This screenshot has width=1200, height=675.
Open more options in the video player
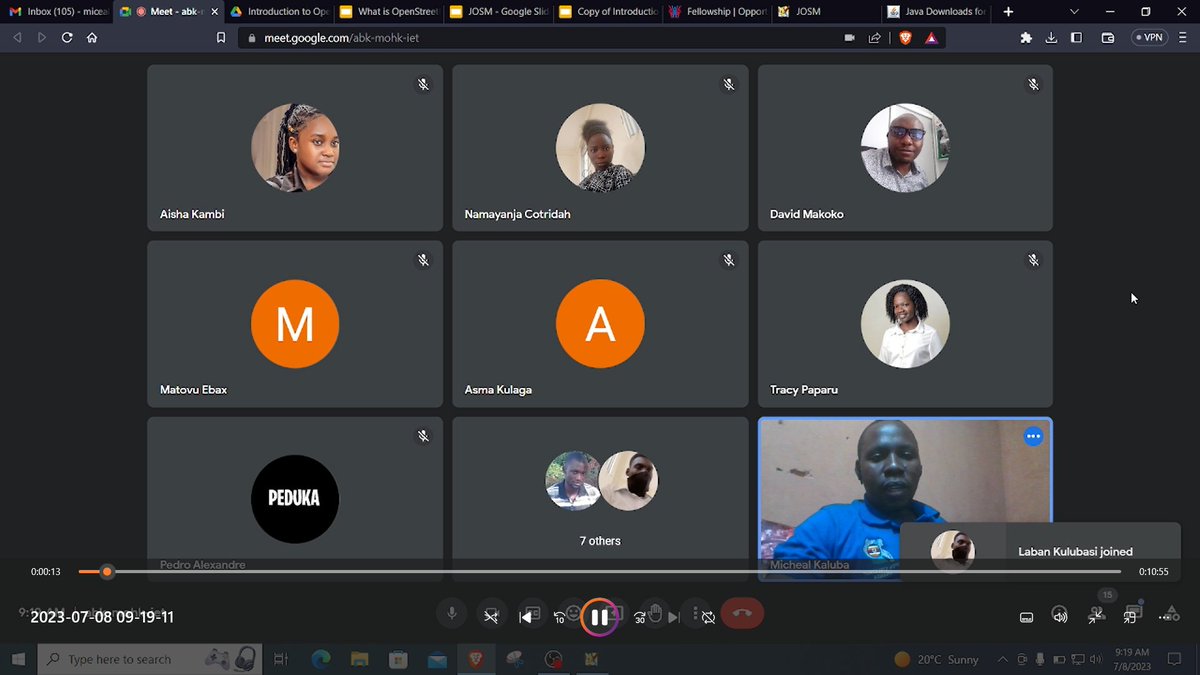tap(1163, 617)
